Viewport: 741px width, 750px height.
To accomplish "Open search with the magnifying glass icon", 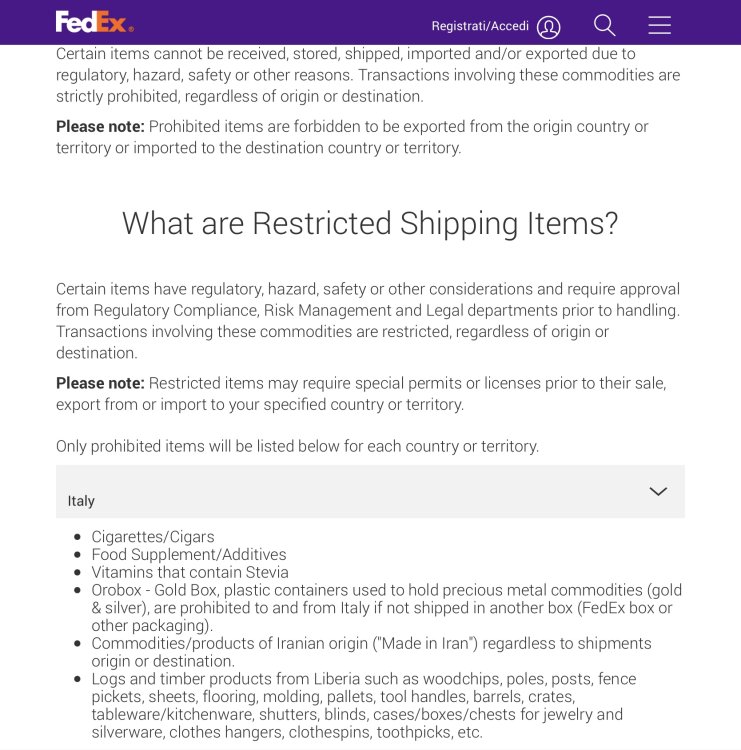I will [604, 25].
